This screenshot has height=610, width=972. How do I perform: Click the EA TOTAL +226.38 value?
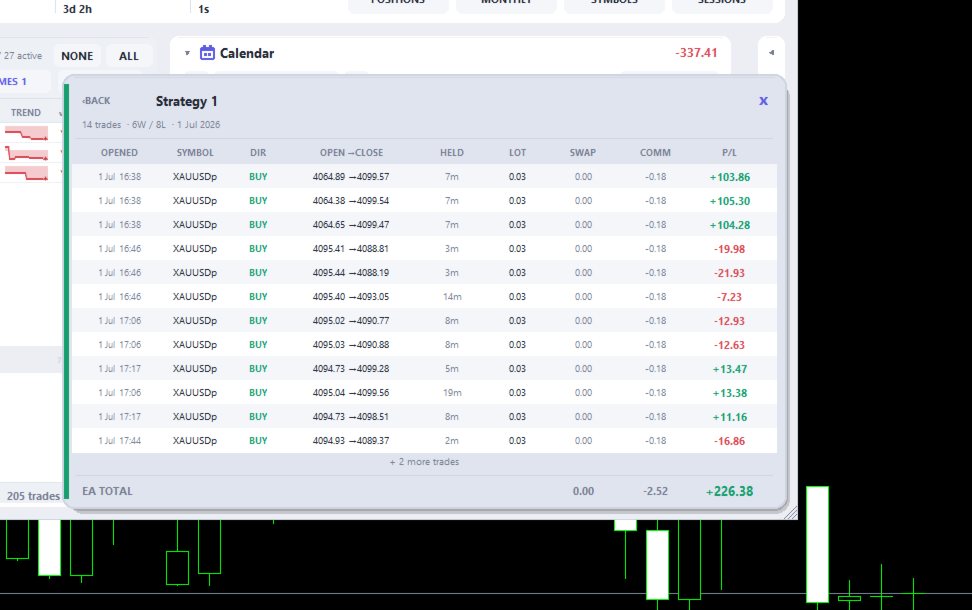(x=729, y=491)
